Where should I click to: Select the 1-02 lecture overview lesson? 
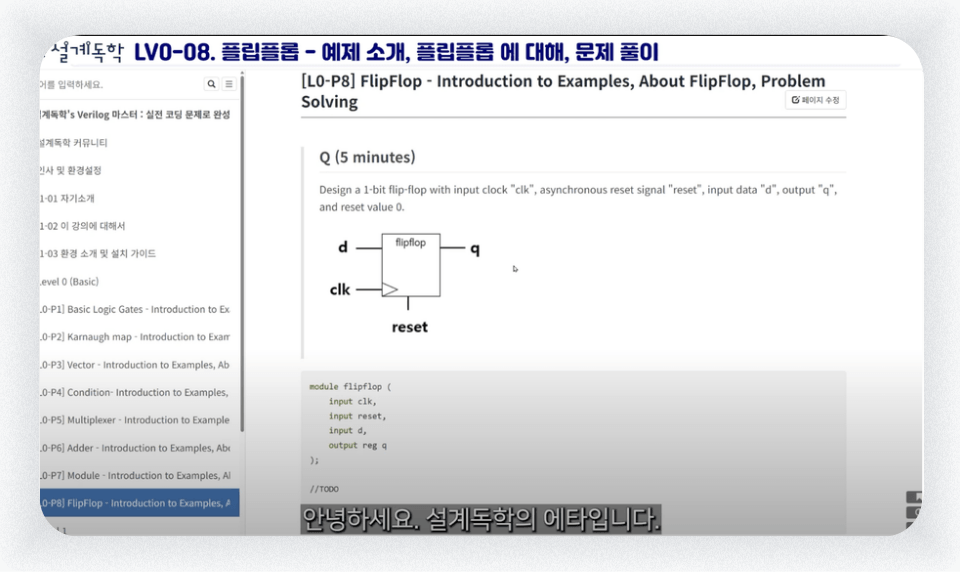pyautogui.click(x=83, y=226)
